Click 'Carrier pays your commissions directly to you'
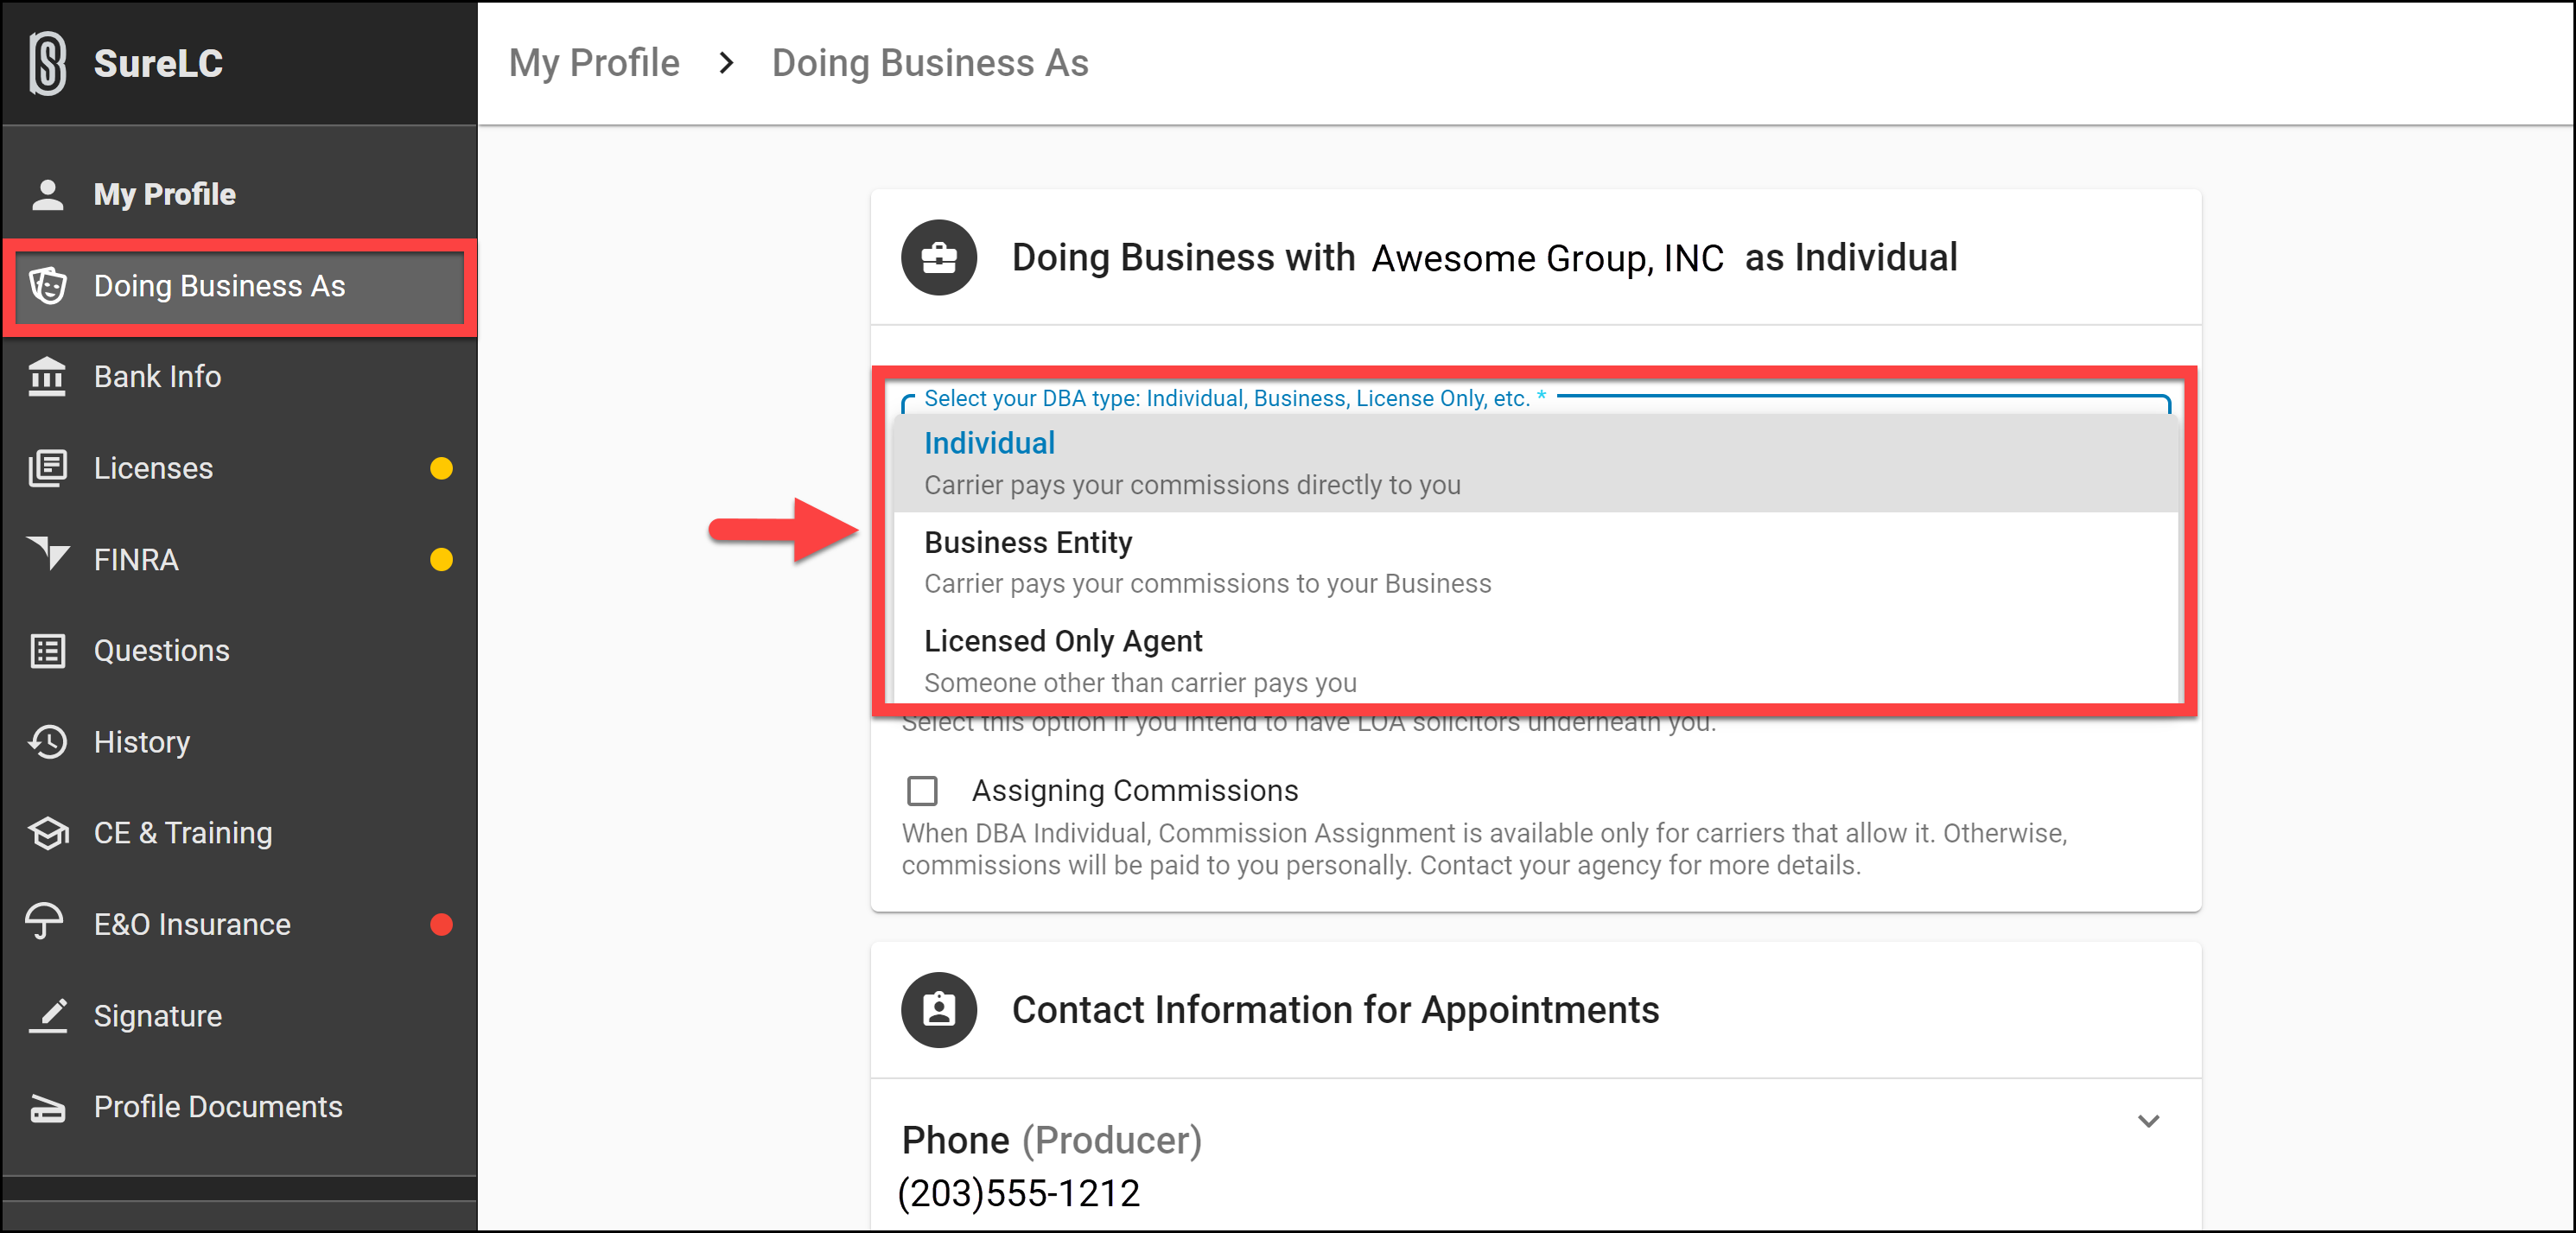This screenshot has height=1233, width=2576. [1192, 485]
